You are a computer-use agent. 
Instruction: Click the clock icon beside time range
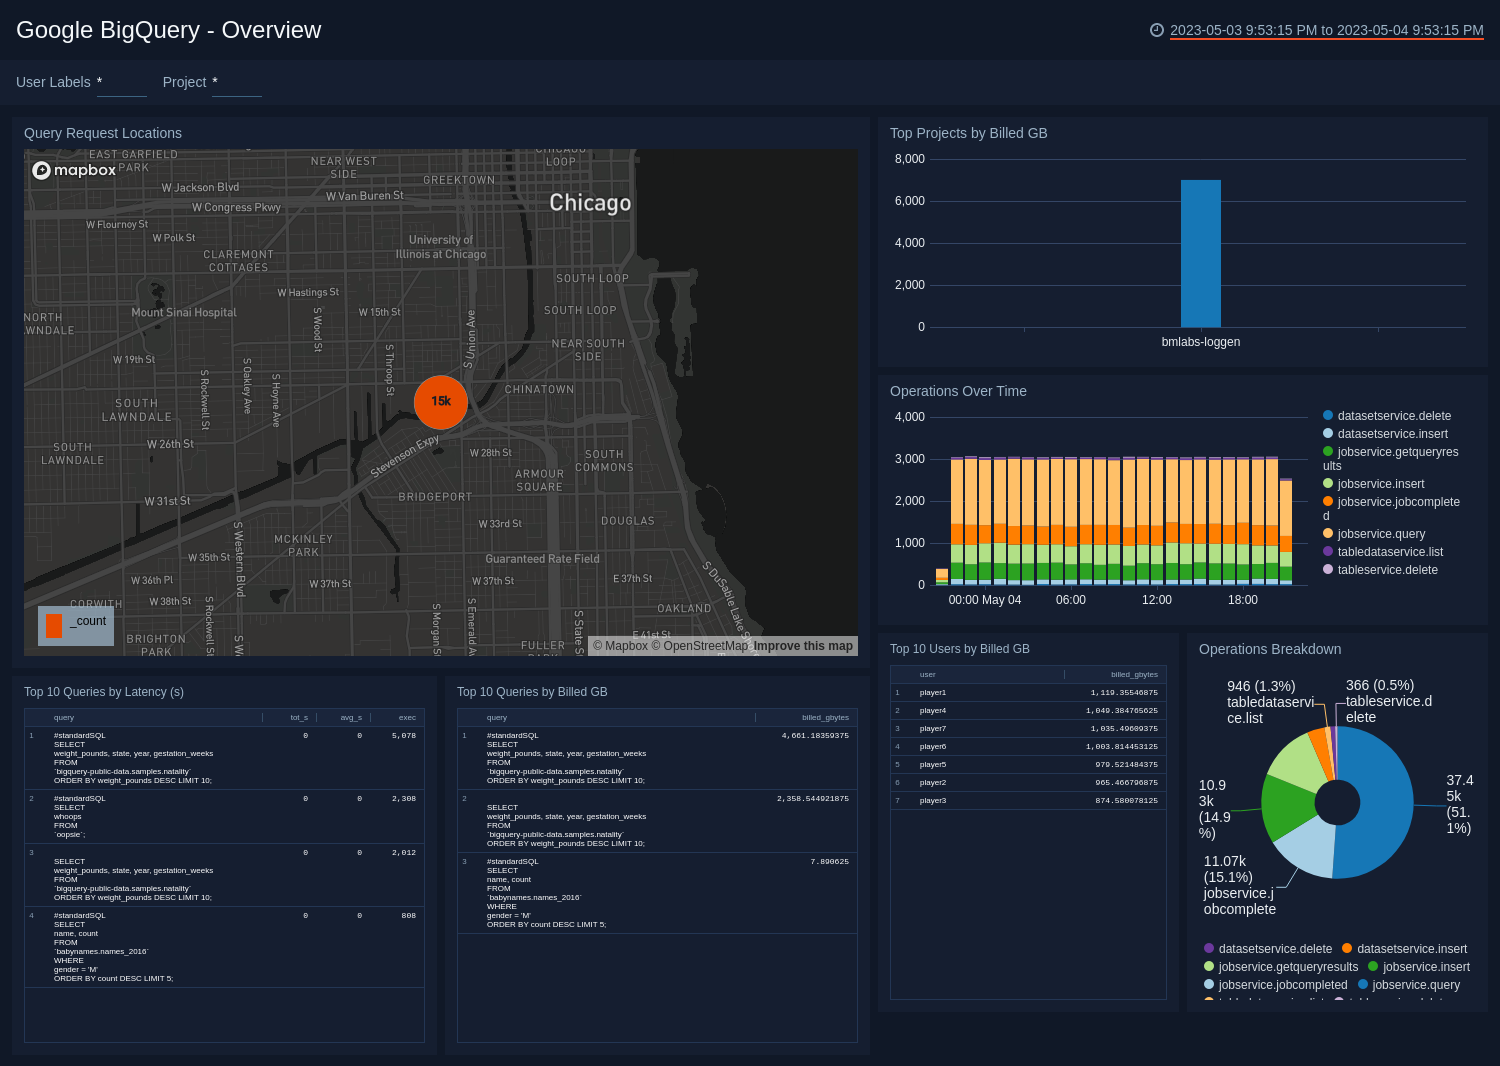[x=1157, y=30]
